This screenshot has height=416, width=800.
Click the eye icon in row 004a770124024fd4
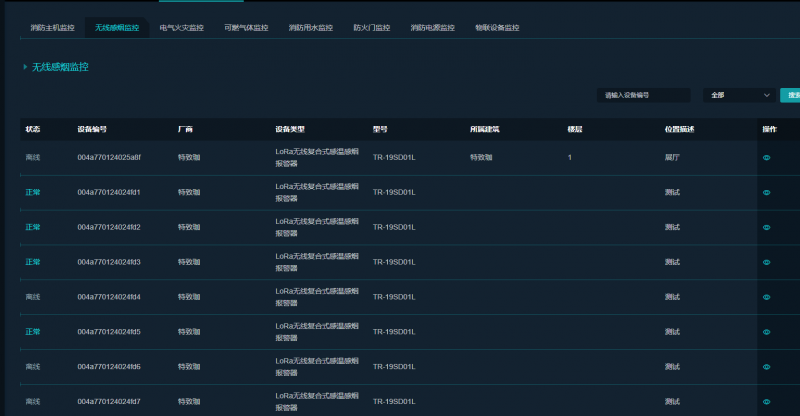coord(767,297)
